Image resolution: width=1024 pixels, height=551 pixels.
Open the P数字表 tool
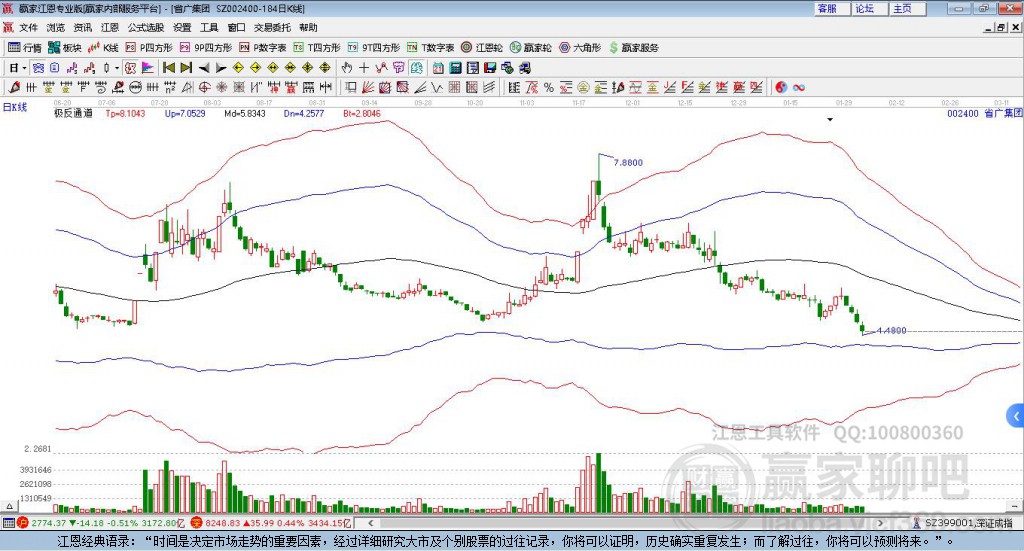click(x=263, y=48)
